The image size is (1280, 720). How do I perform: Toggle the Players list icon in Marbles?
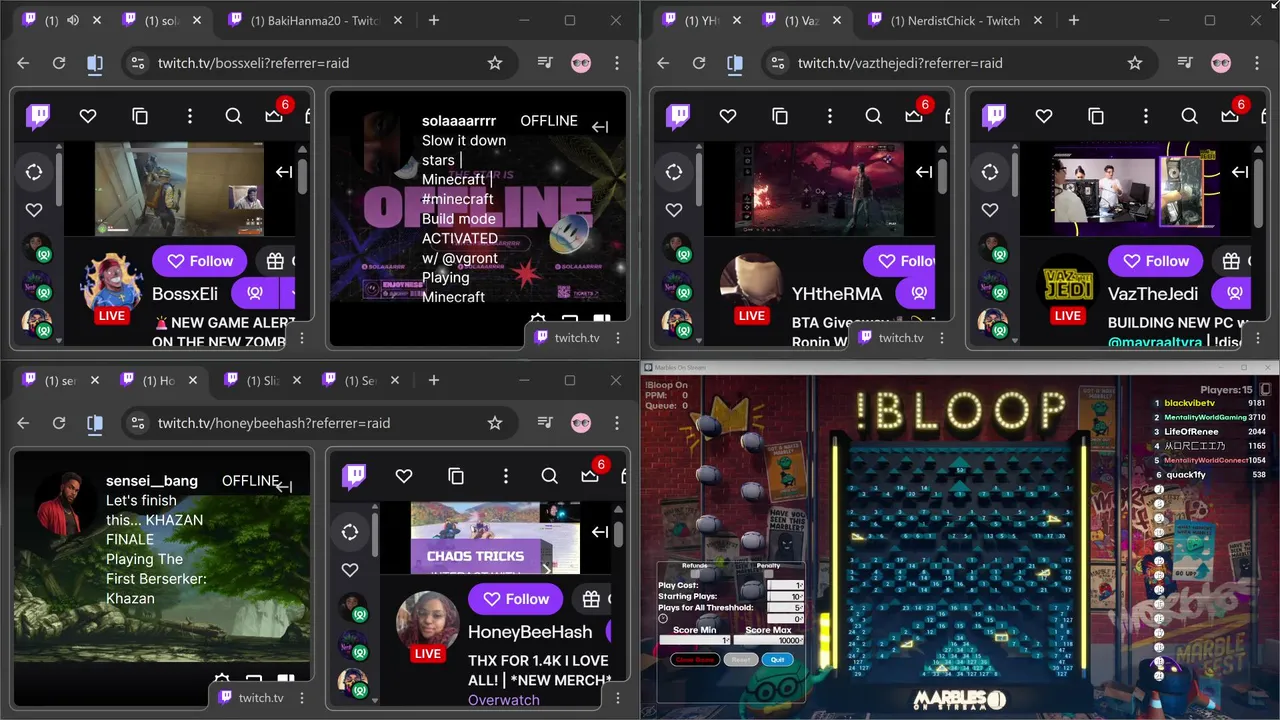[1265, 389]
